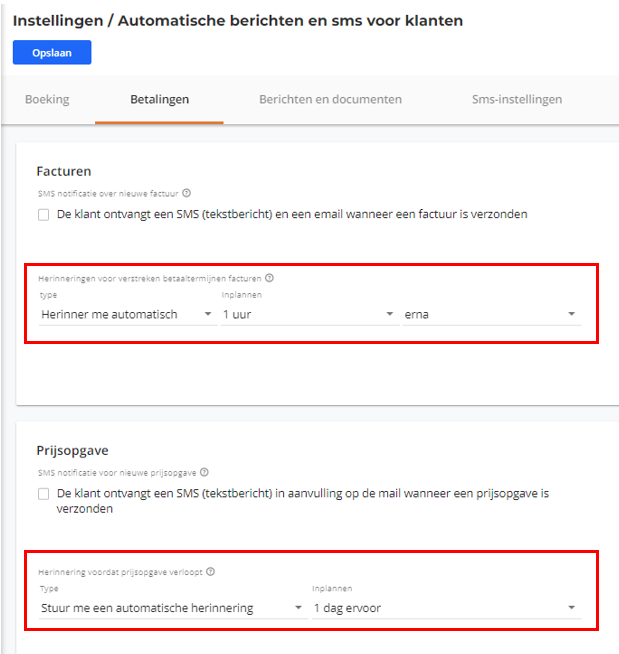Click the Facturen section heading

64,171
